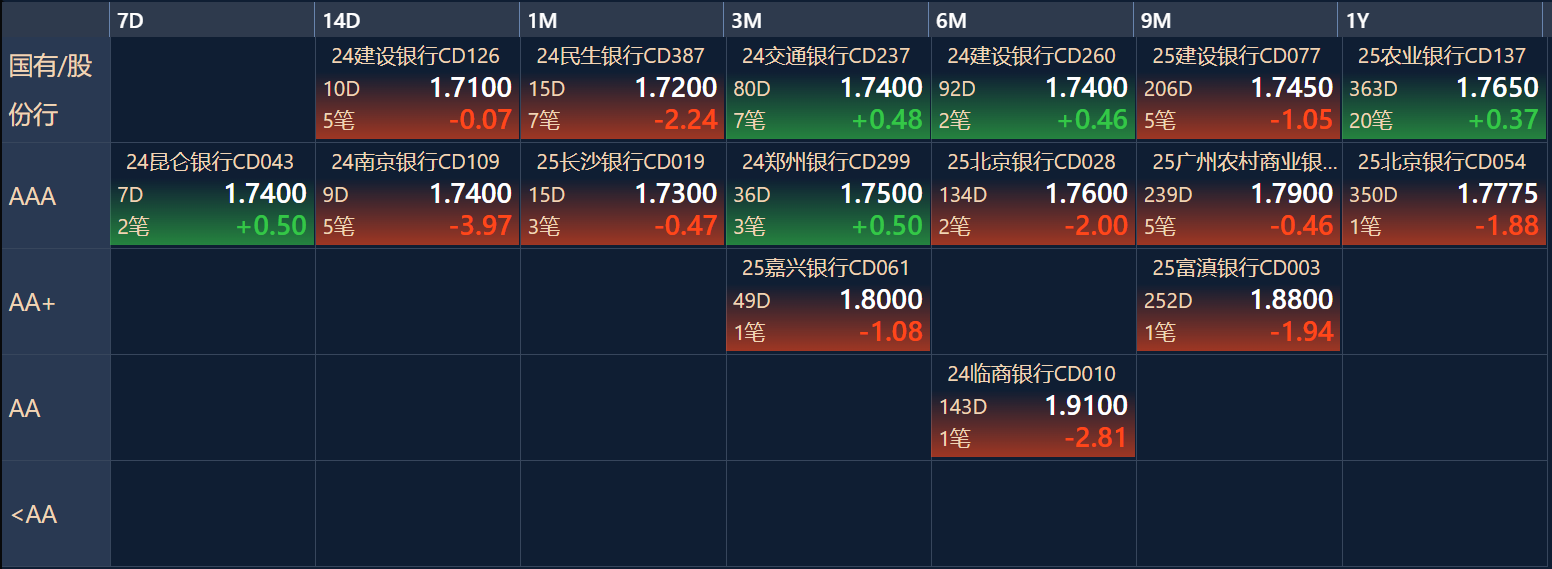Click the <AA rating row label
The height and width of the screenshot is (569, 1552).
(55, 514)
